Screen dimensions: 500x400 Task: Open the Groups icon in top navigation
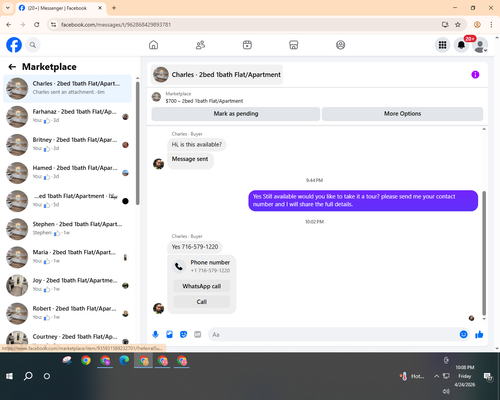340,45
